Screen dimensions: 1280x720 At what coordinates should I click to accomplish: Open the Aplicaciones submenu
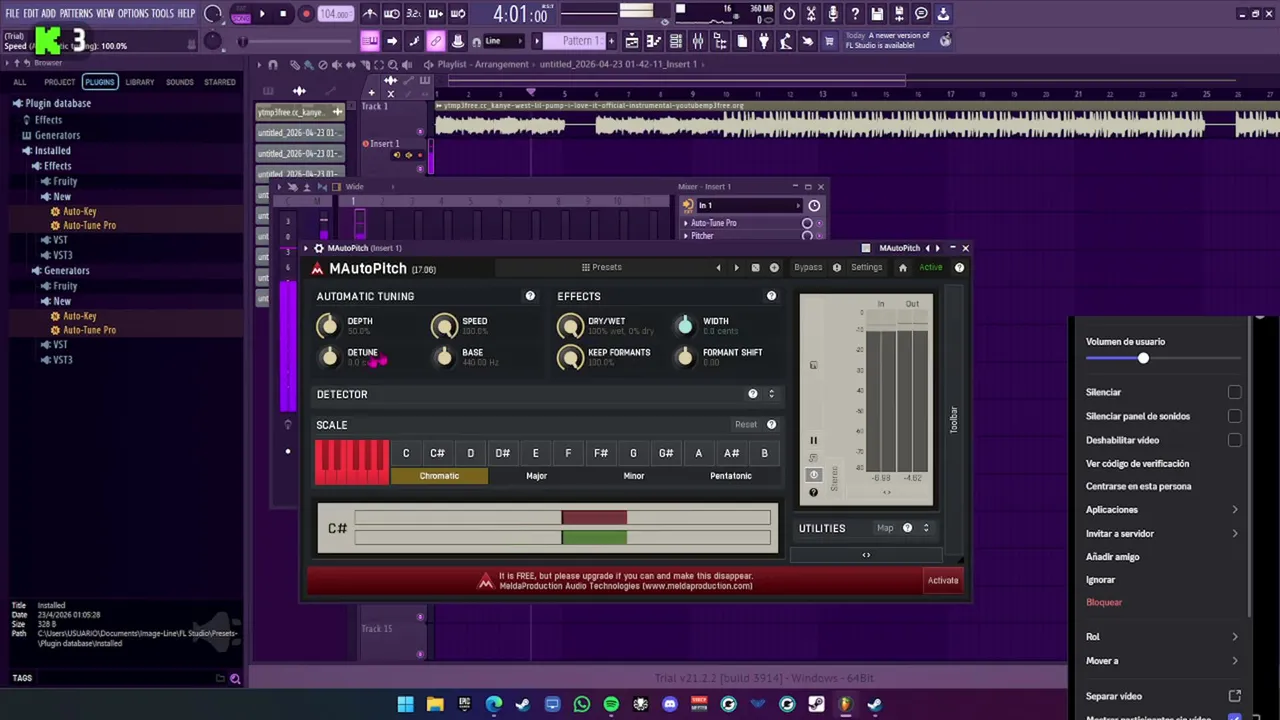click(x=1162, y=510)
